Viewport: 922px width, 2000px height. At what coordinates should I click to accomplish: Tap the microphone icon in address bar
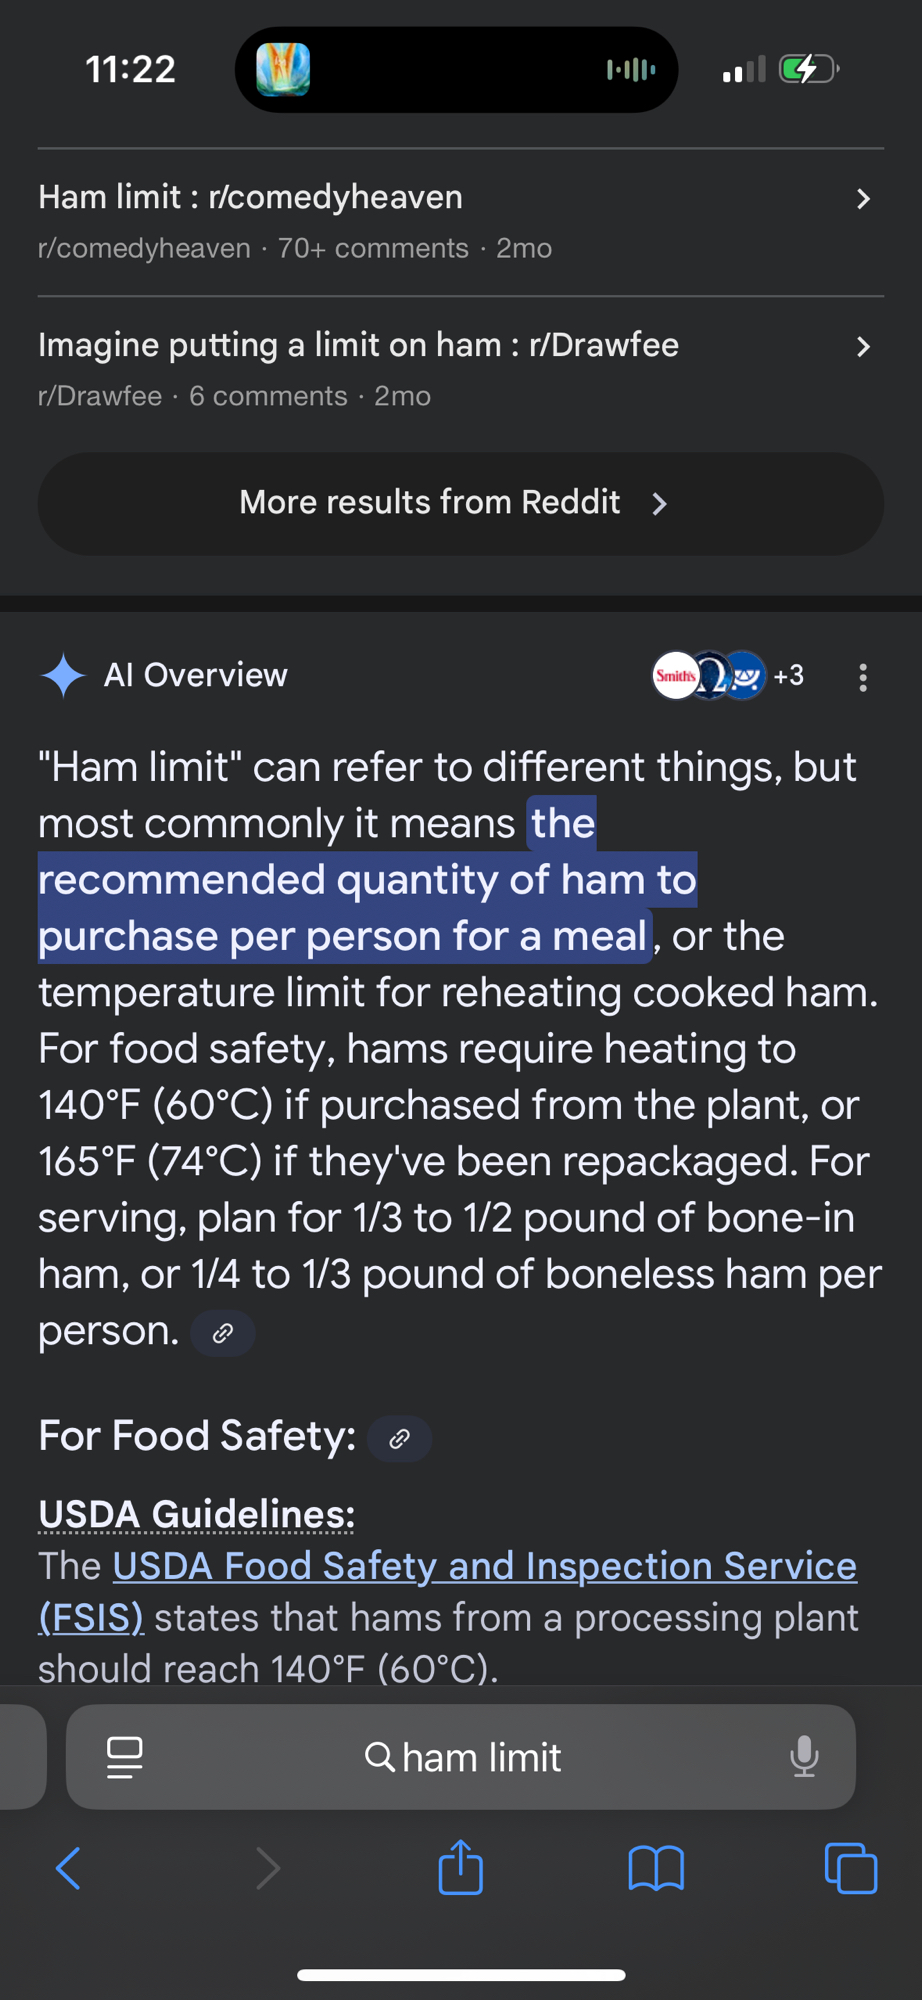[x=804, y=1757]
